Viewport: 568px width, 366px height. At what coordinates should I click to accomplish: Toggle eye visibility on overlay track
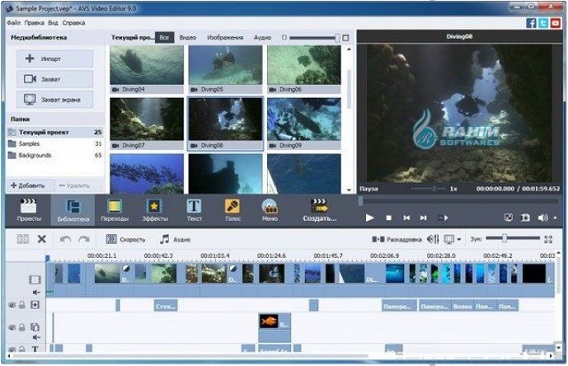(x=12, y=327)
